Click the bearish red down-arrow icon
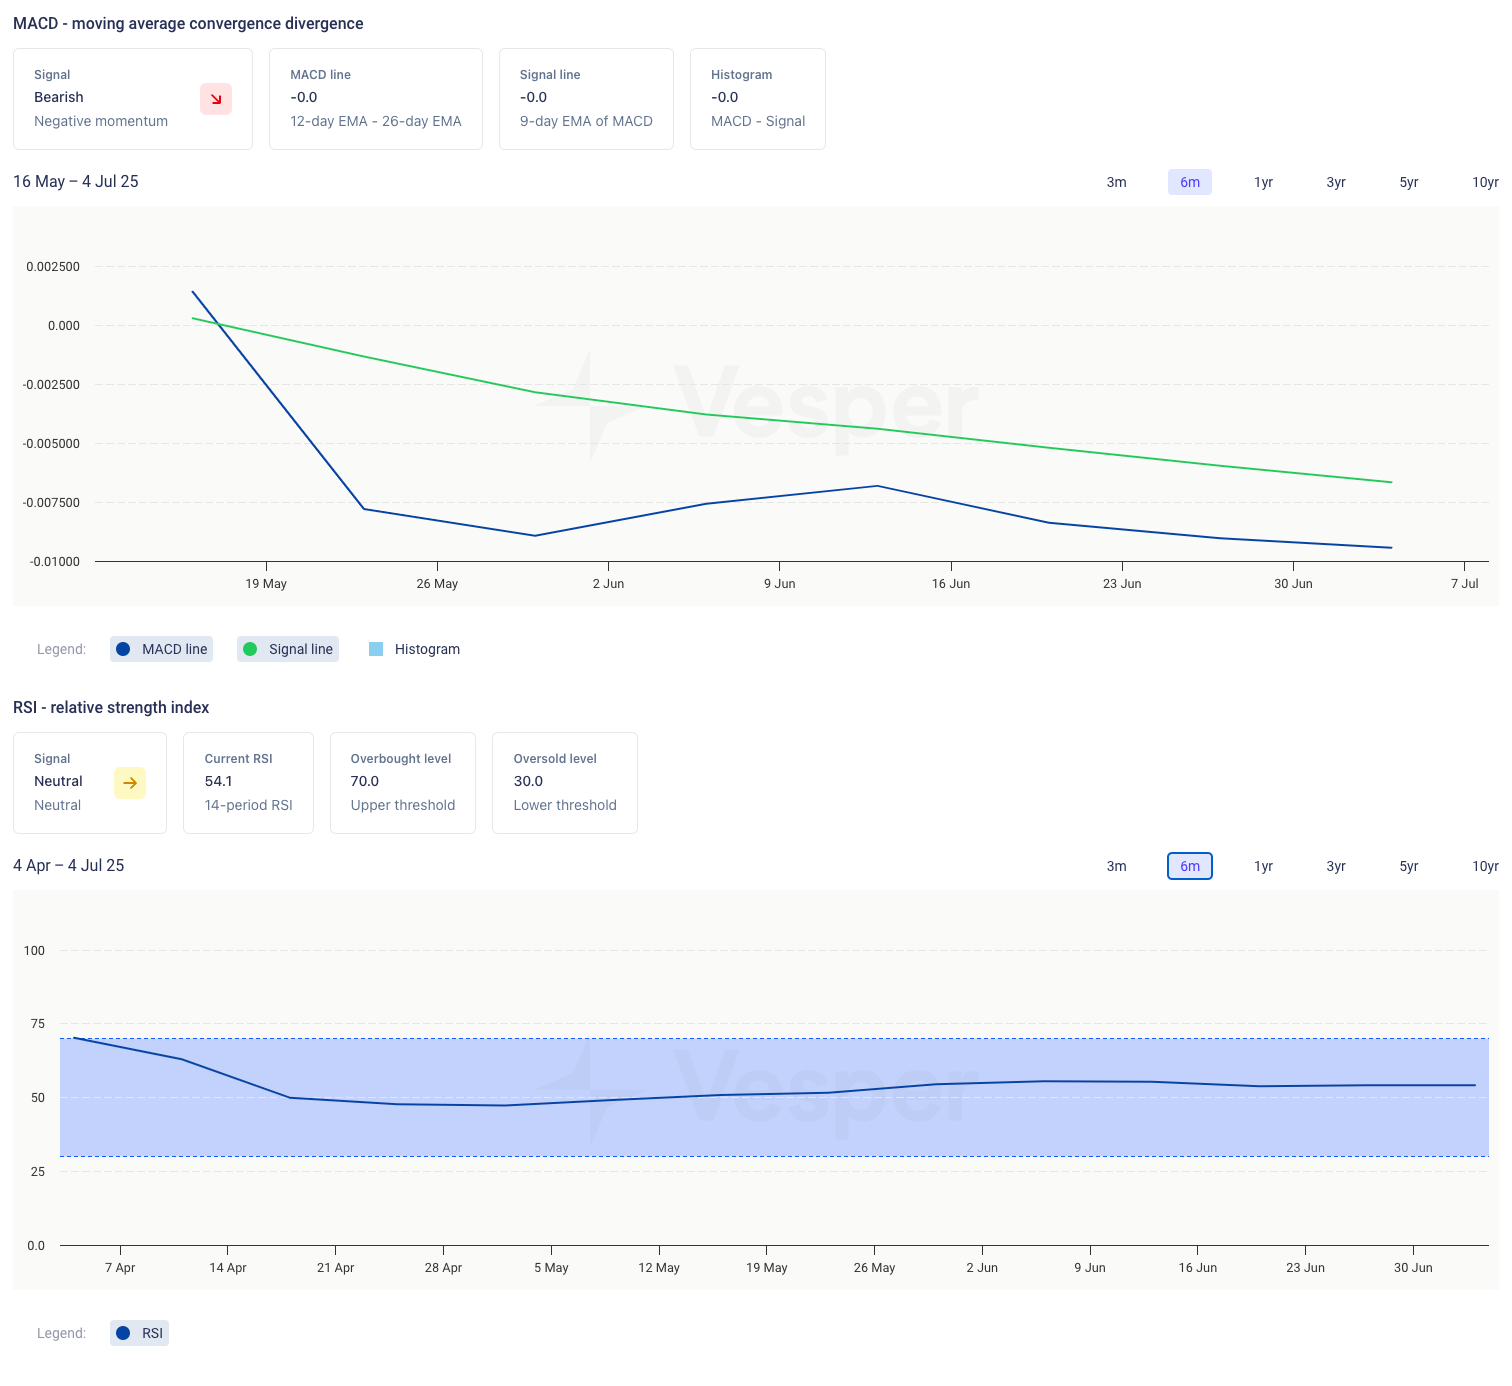The width and height of the screenshot is (1512, 1386). click(216, 99)
